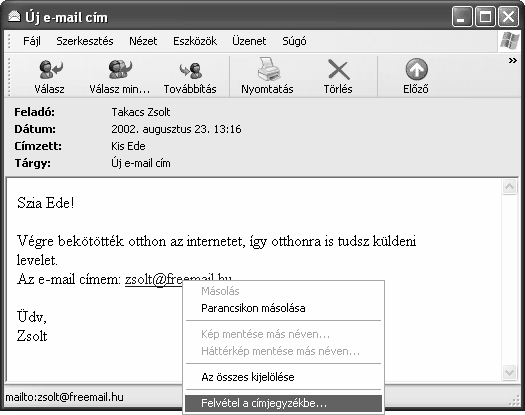The image size is (525, 415).
Task: Delete the message with Törlés
Action: 338,77
